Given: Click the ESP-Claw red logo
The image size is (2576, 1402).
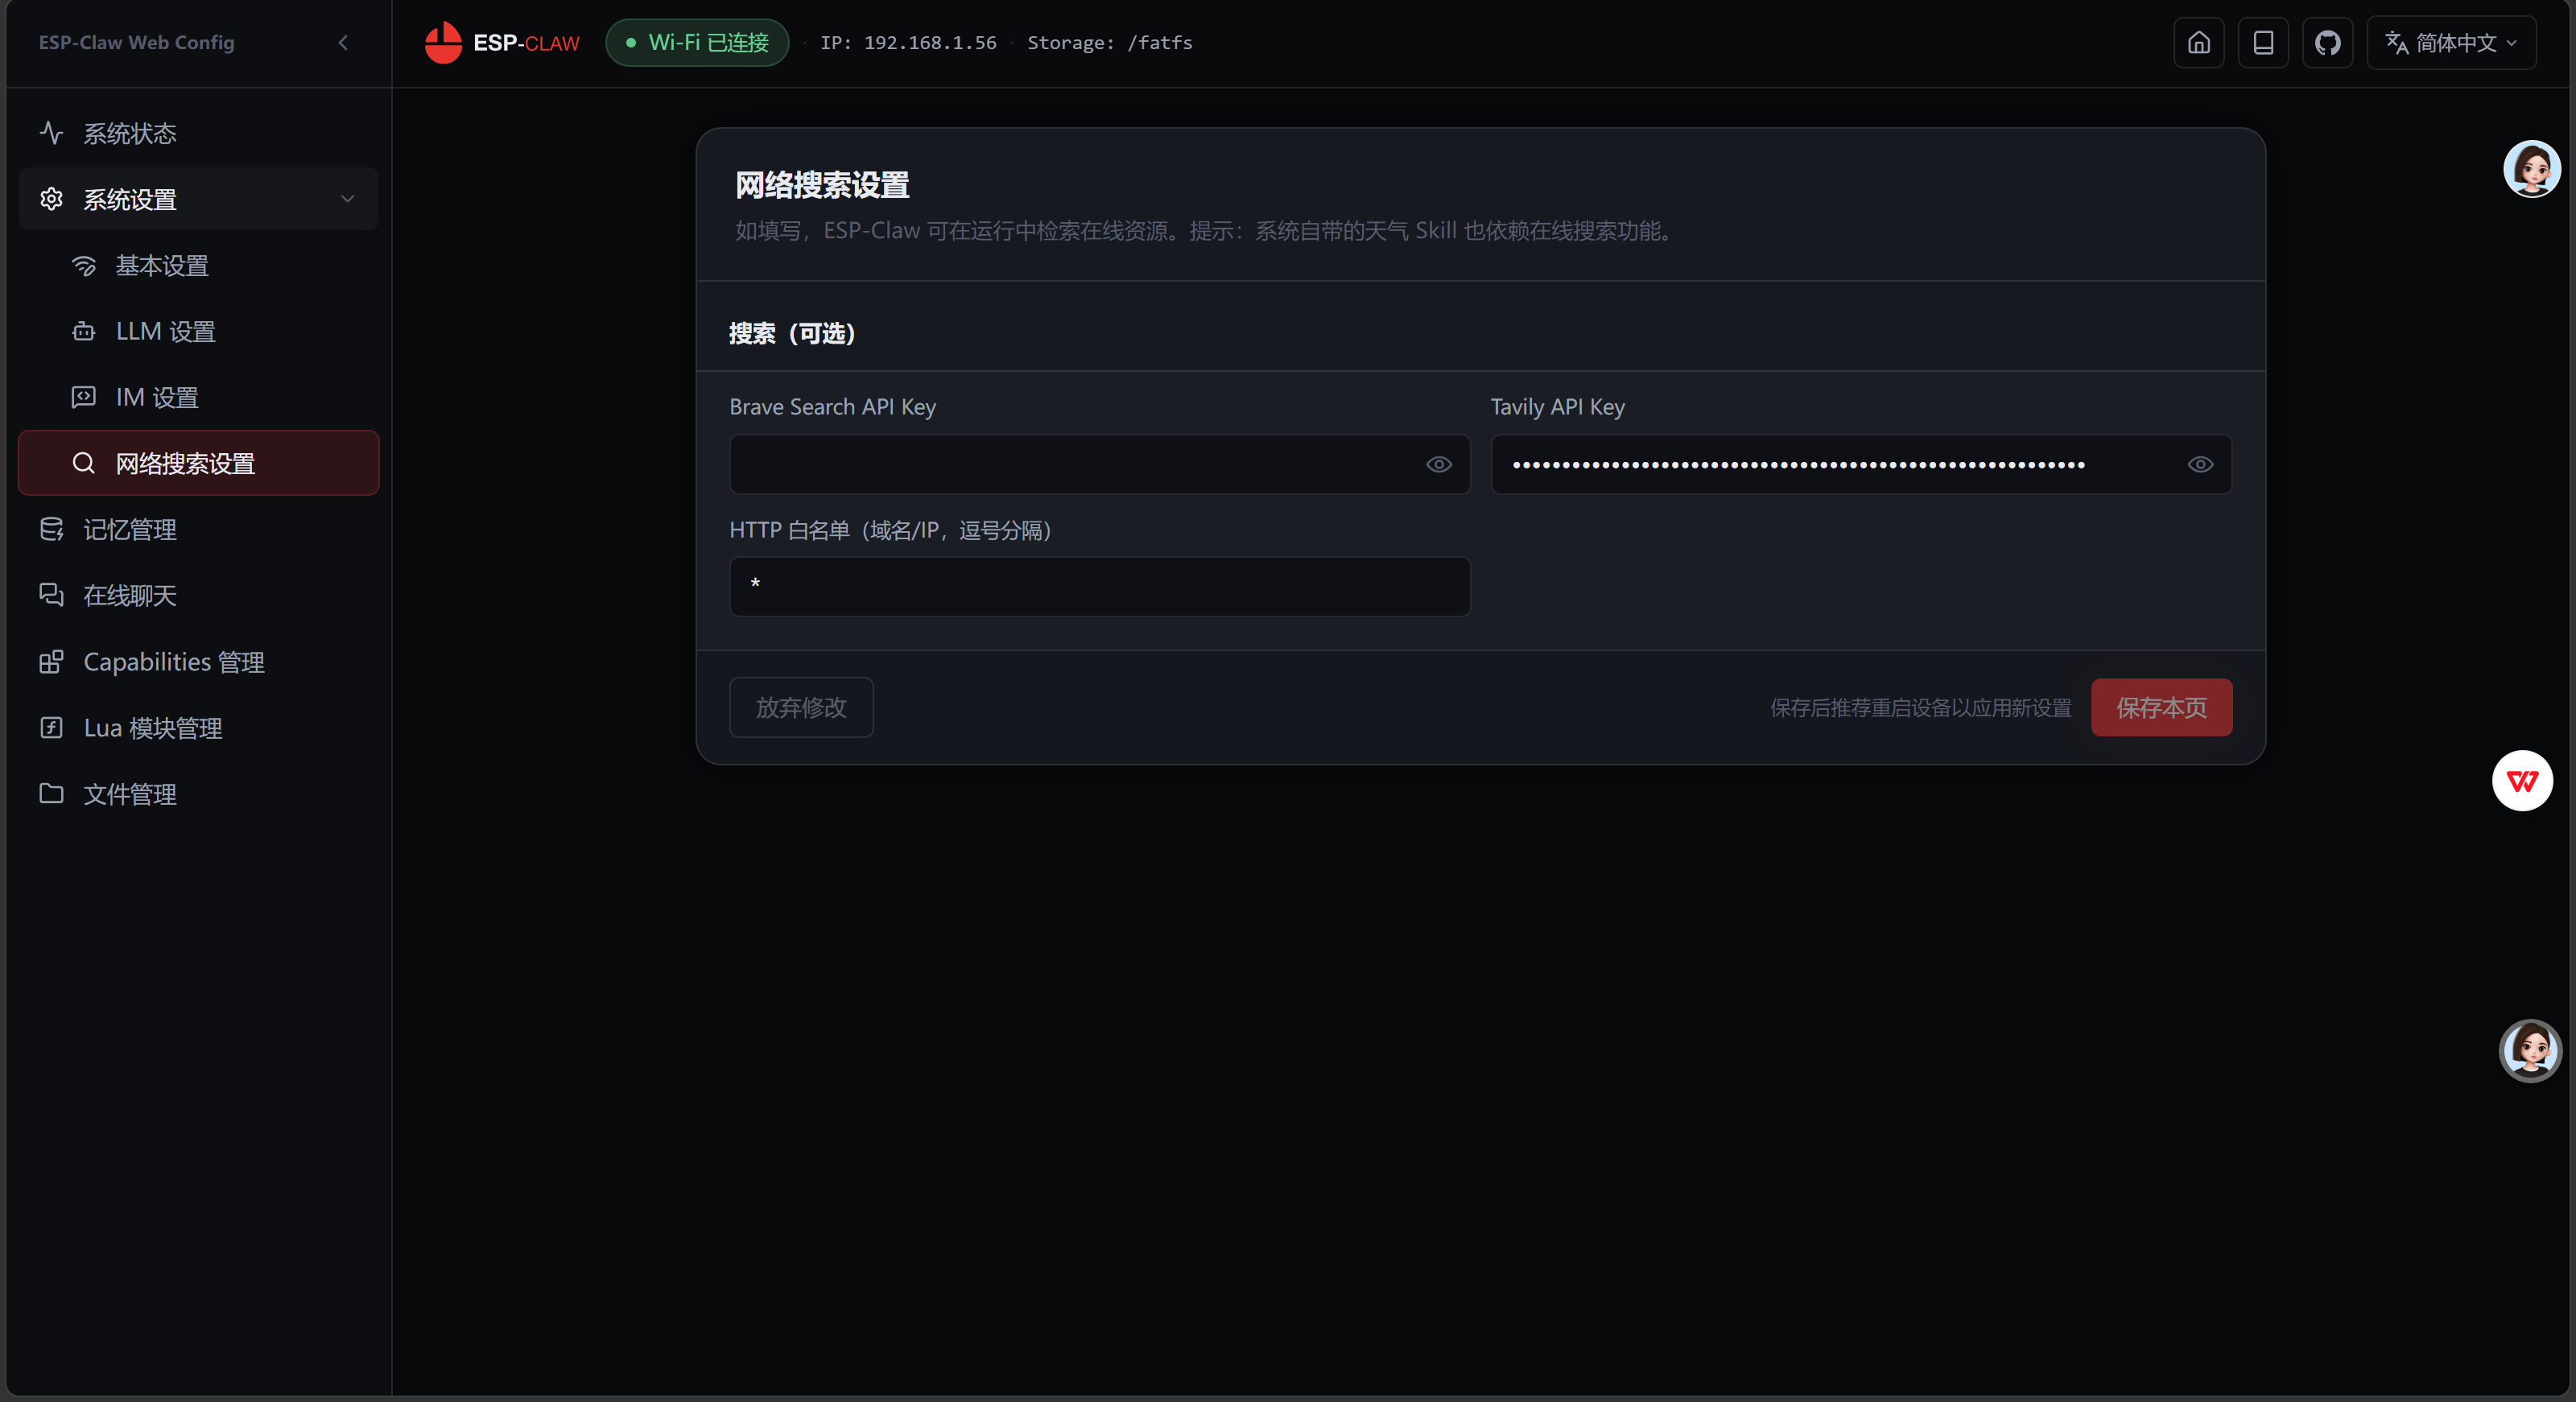Looking at the screenshot, I should click(443, 43).
